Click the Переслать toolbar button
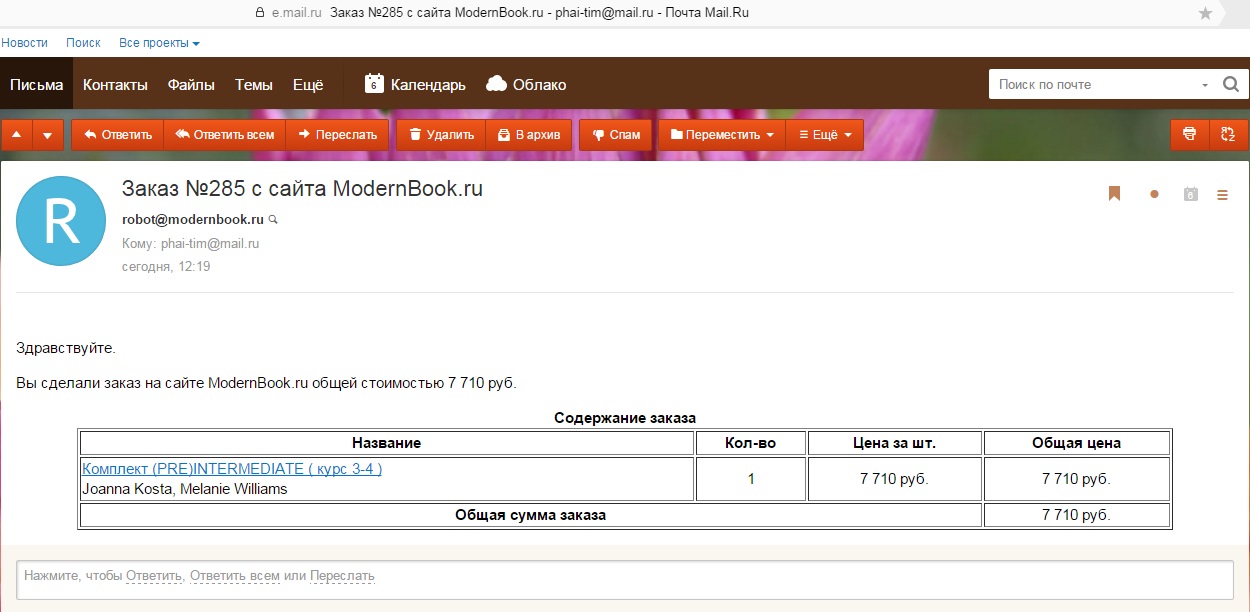 337,135
